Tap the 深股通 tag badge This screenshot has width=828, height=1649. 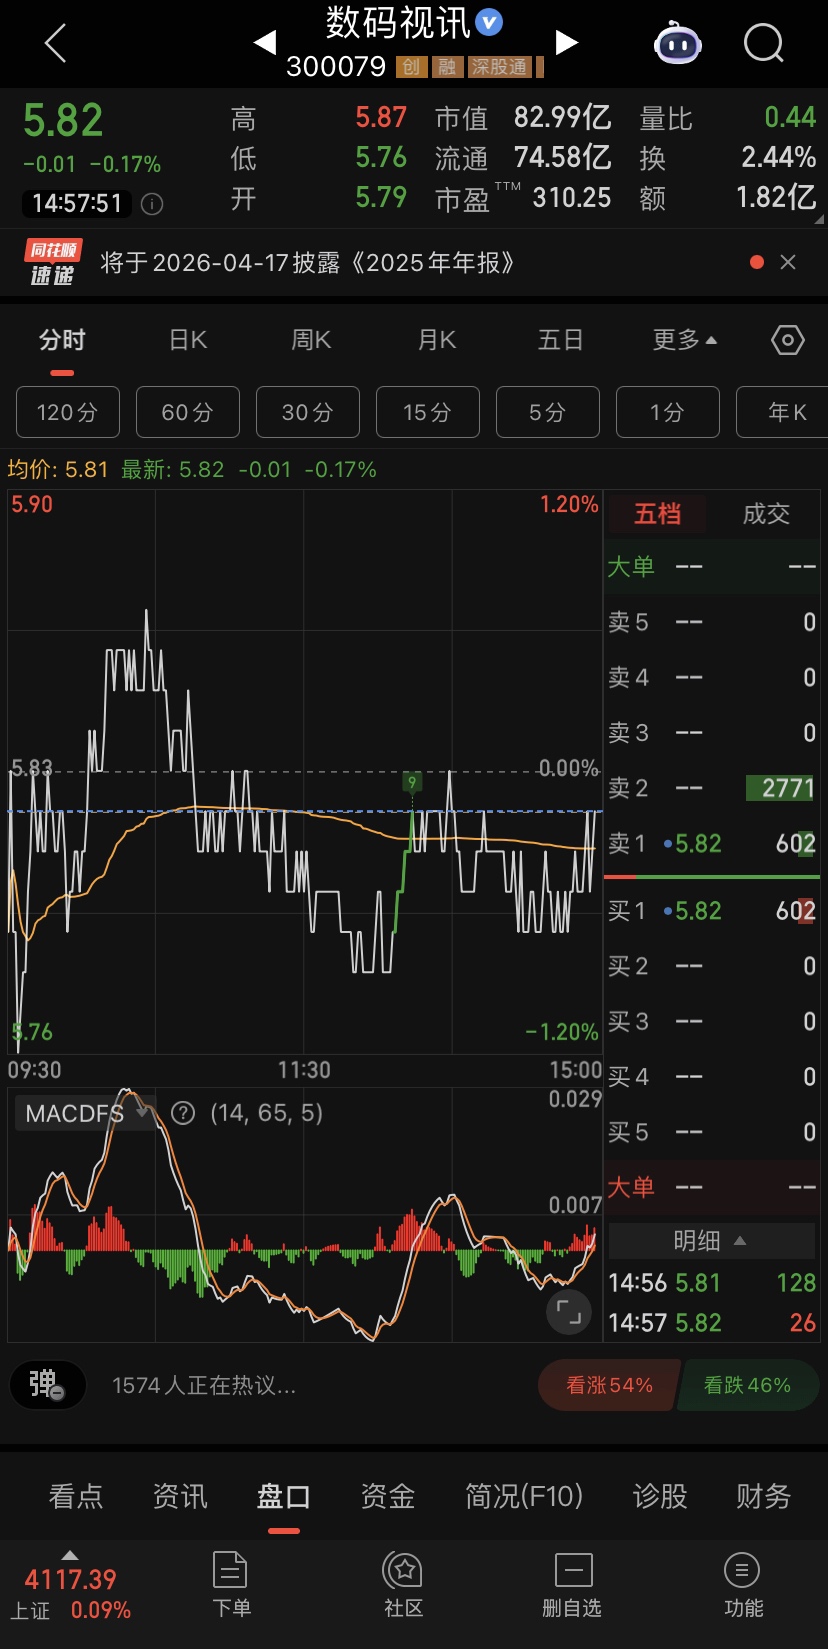[x=500, y=67]
